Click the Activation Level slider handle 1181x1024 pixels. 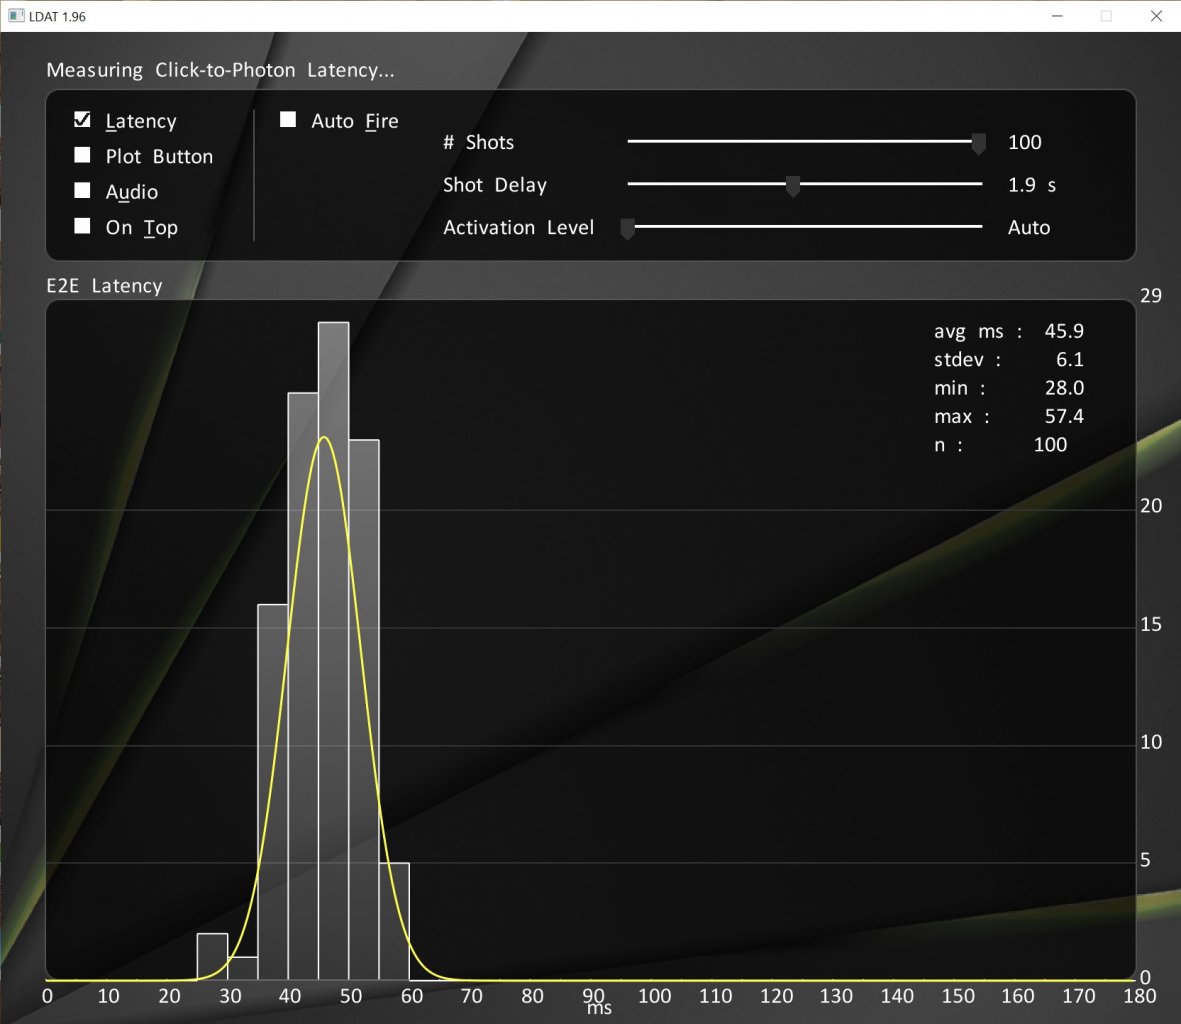pos(627,228)
